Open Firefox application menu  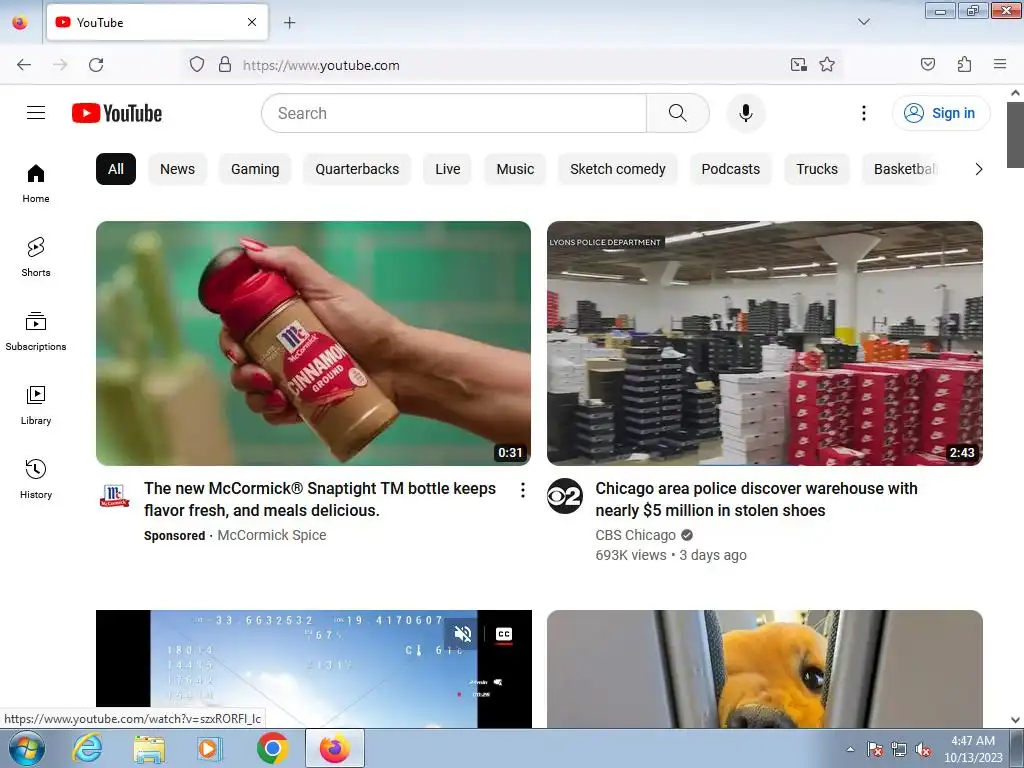(1000, 65)
